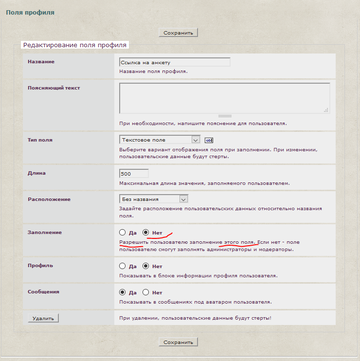Click the Профиль row label
360x361 pixels.
[40, 266]
